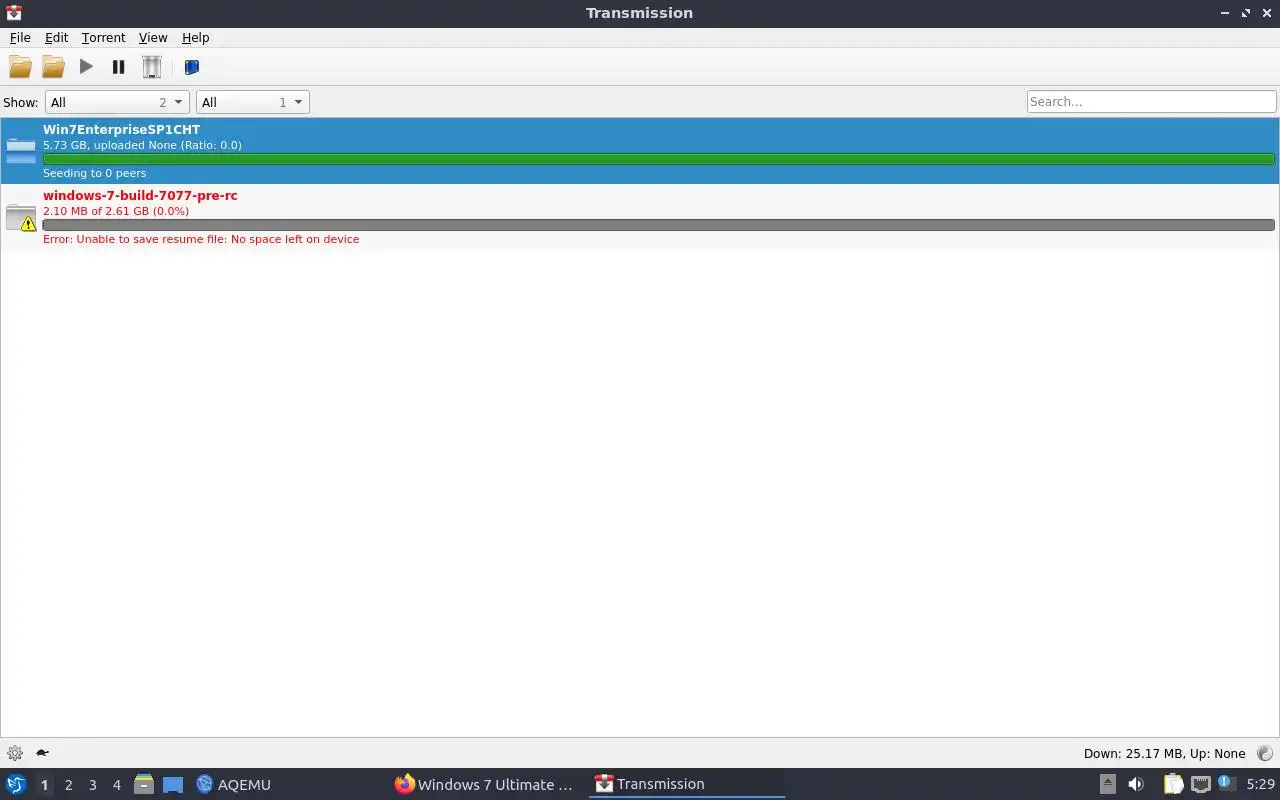Open torrent properties blue icon
The image size is (1280, 800).
pyautogui.click(x=192, y=67)
